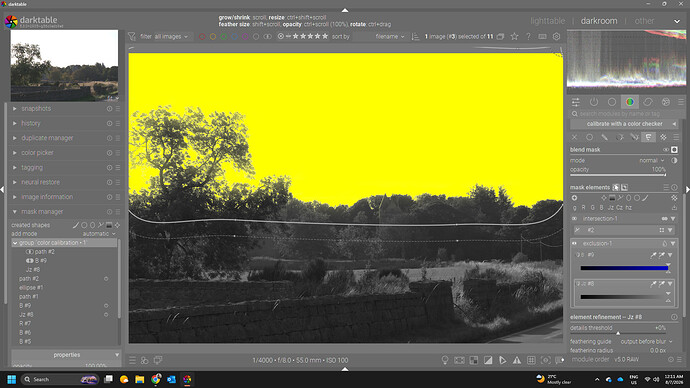Toggle clipping warning triangle icon
Image resolution: width=690 pixels, height=388 pixels.
(517, 360)
